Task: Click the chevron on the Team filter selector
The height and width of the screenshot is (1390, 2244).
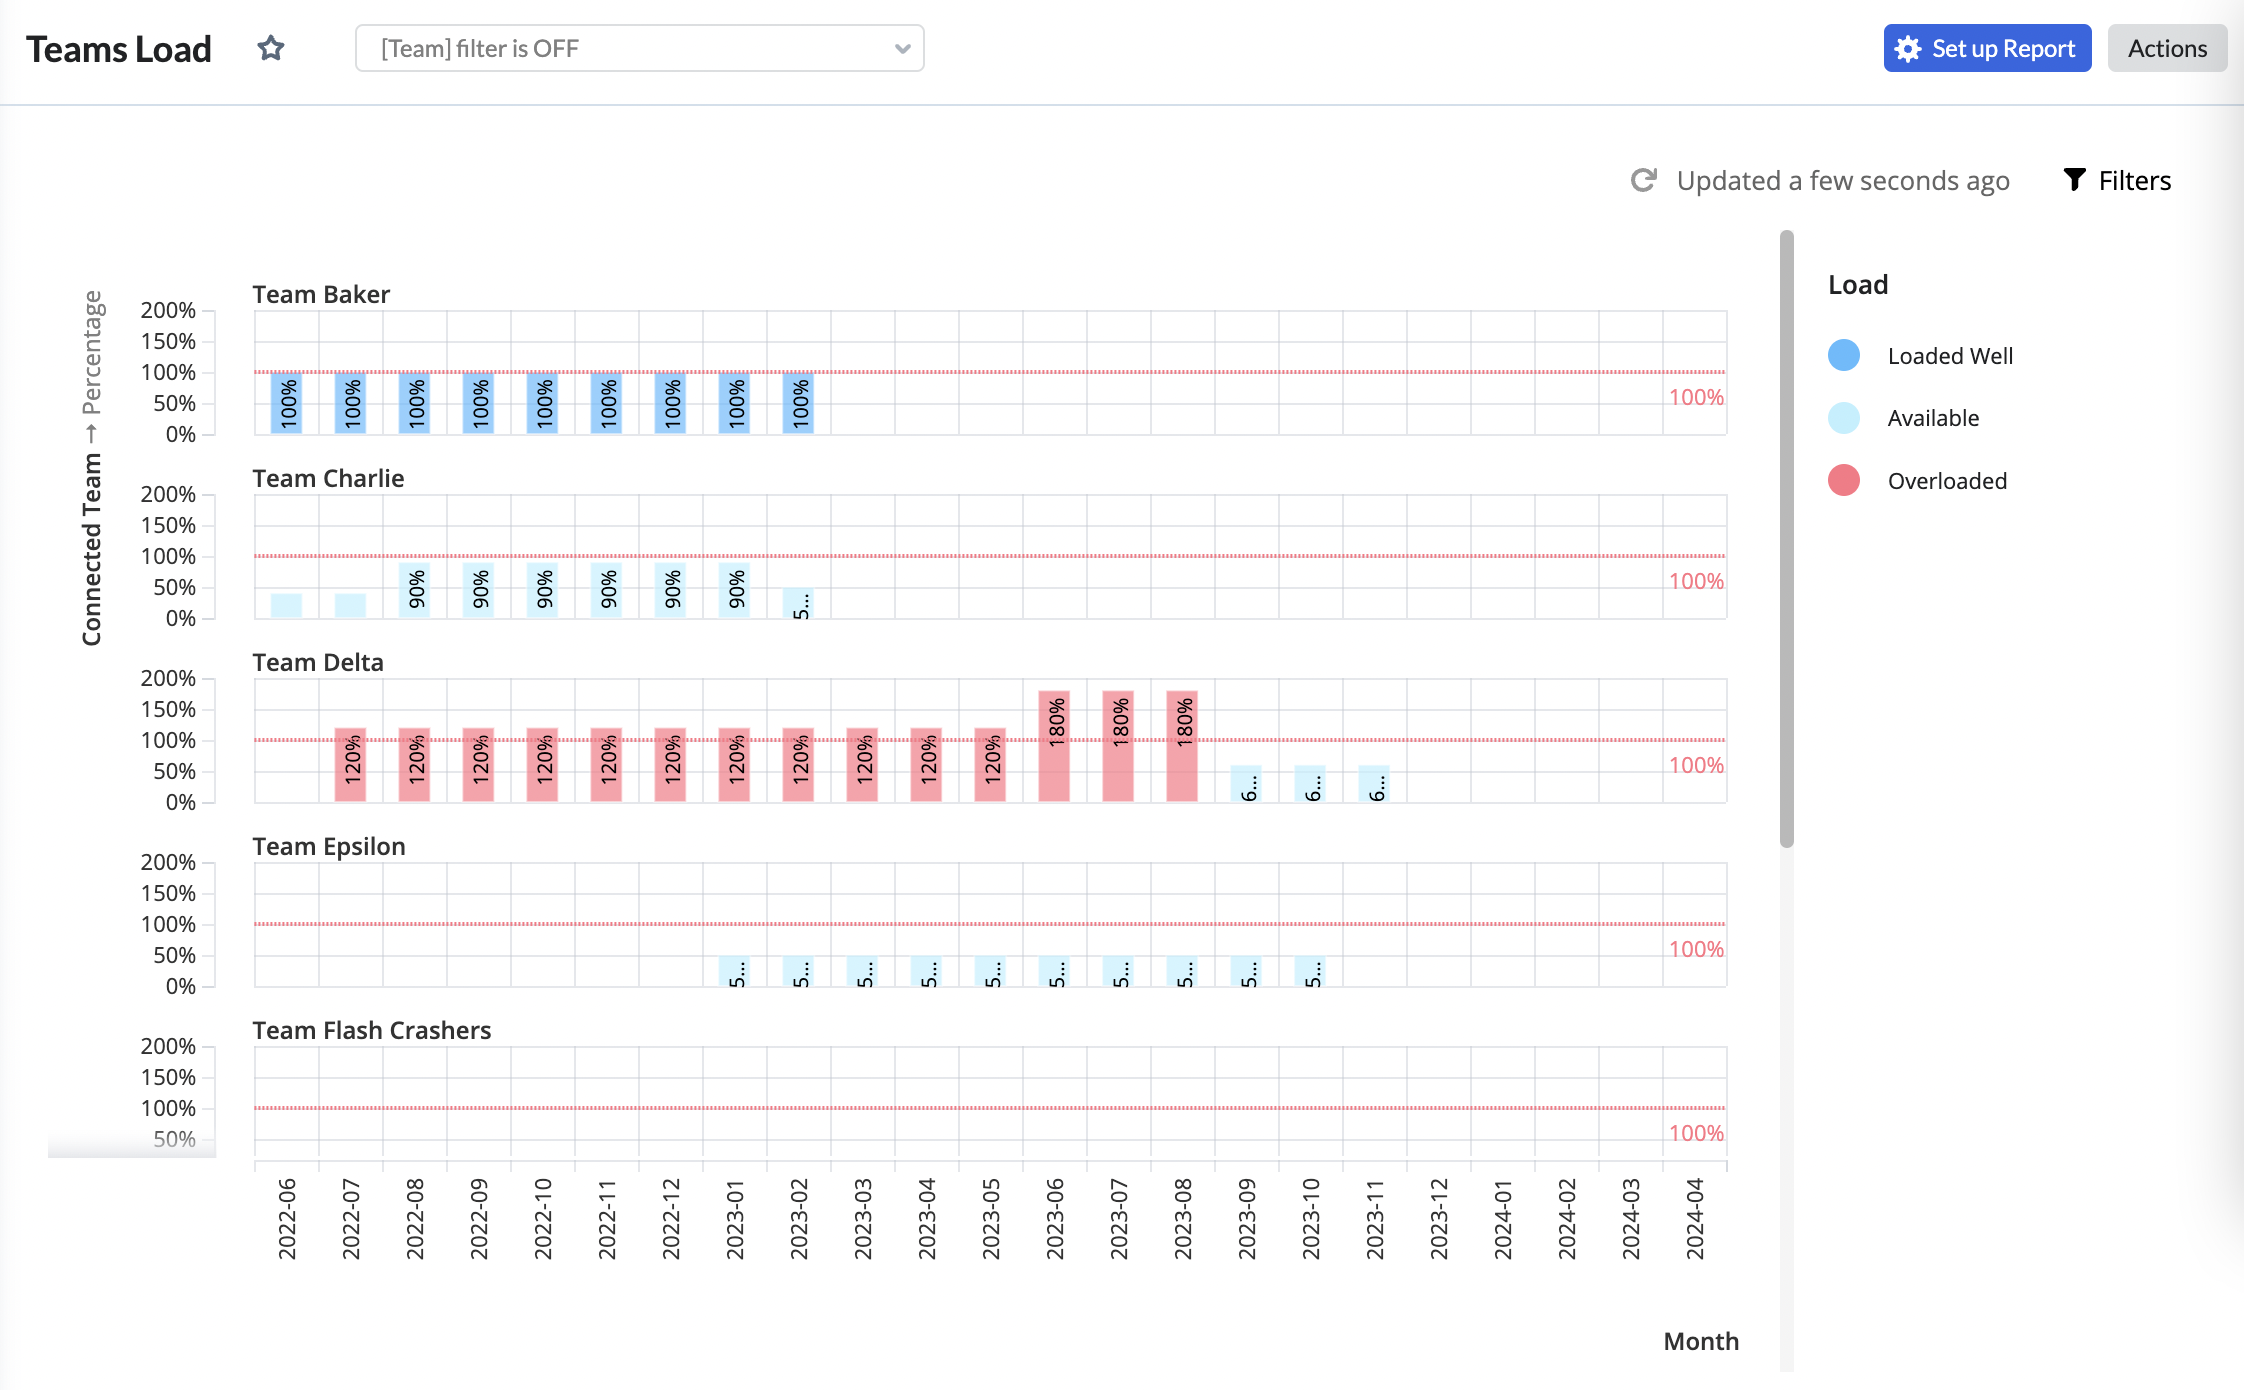Action: pyautogui.click(x=901, y=47)
